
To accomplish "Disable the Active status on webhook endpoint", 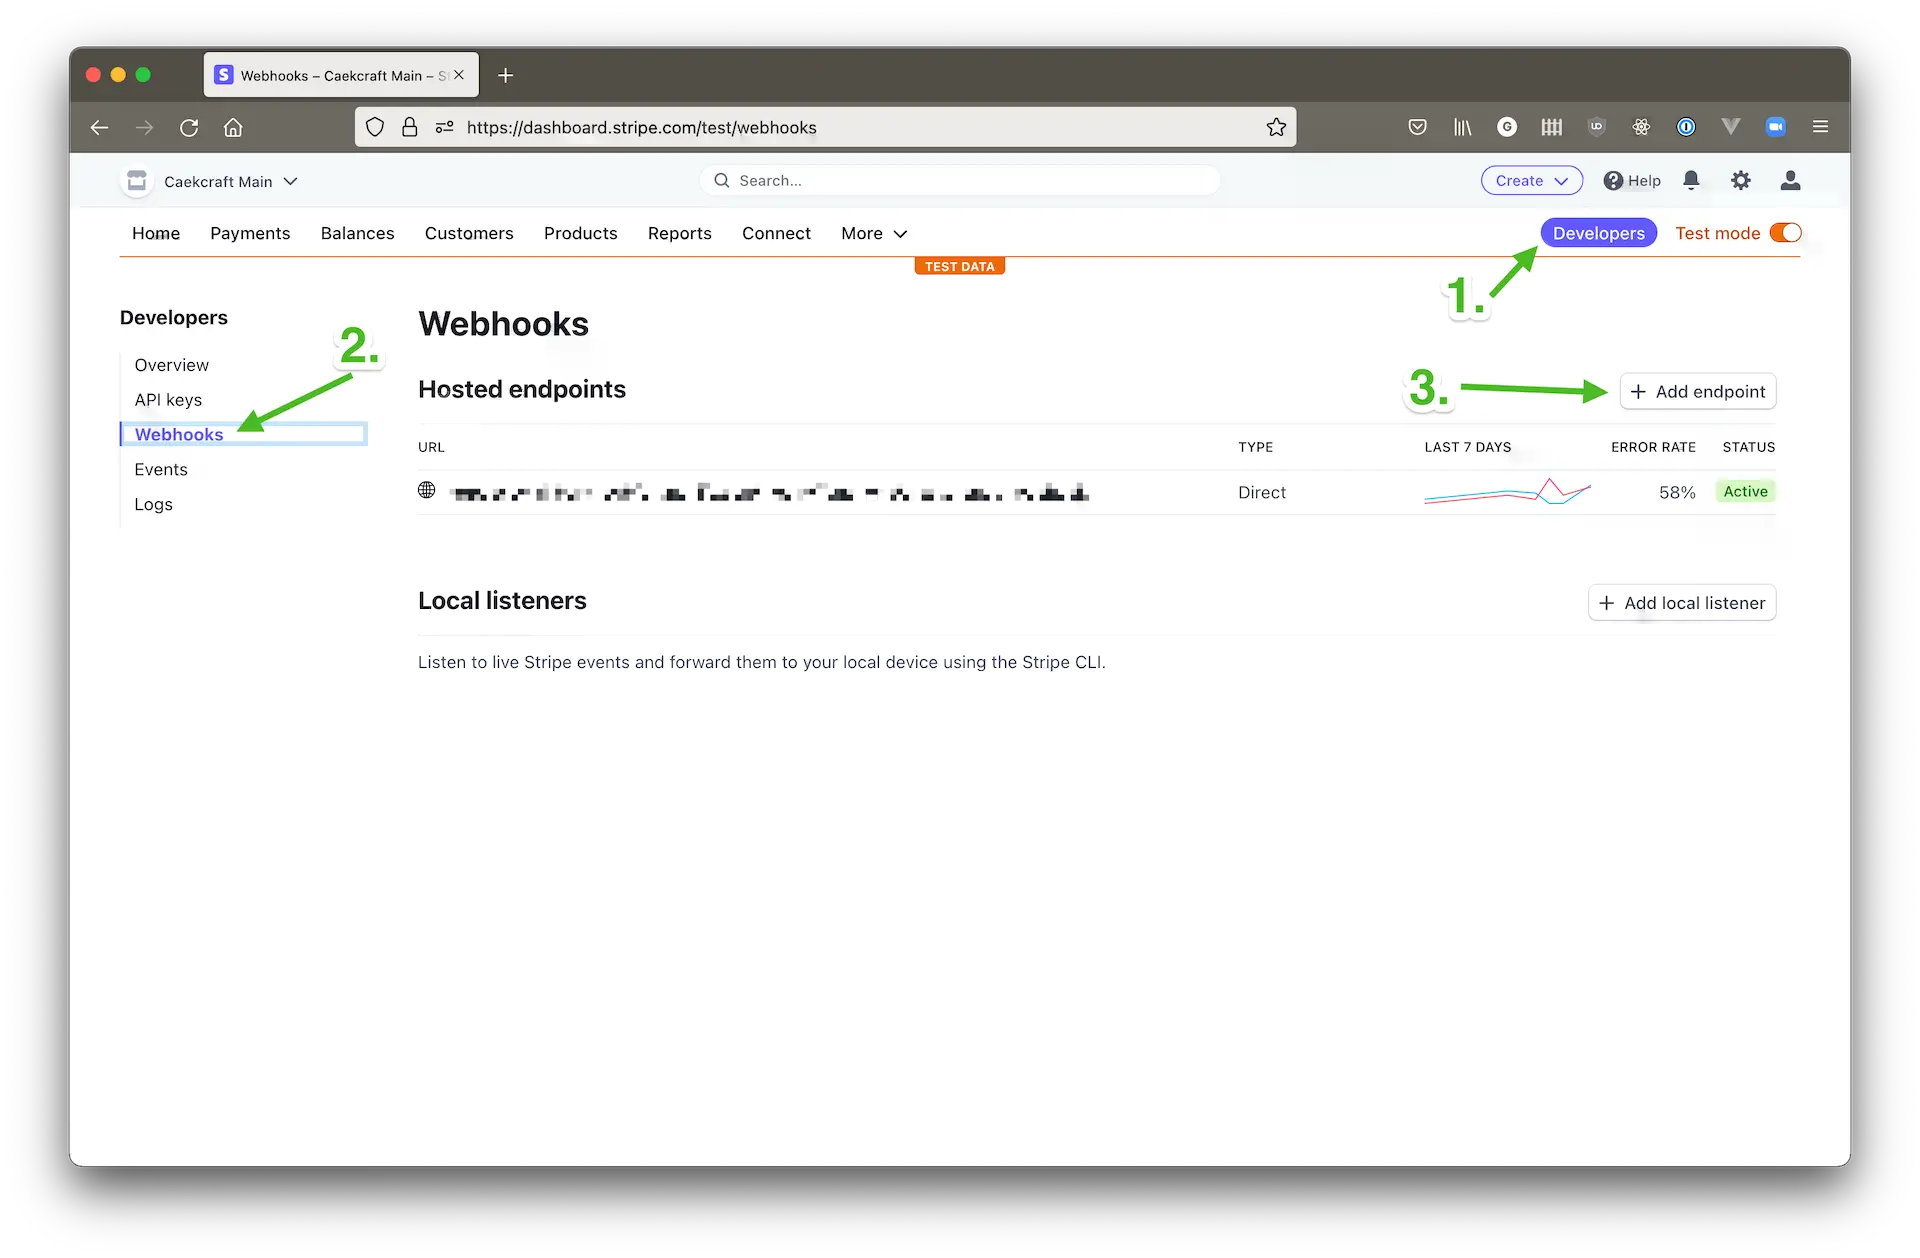I will click(x=1745, y=490).
